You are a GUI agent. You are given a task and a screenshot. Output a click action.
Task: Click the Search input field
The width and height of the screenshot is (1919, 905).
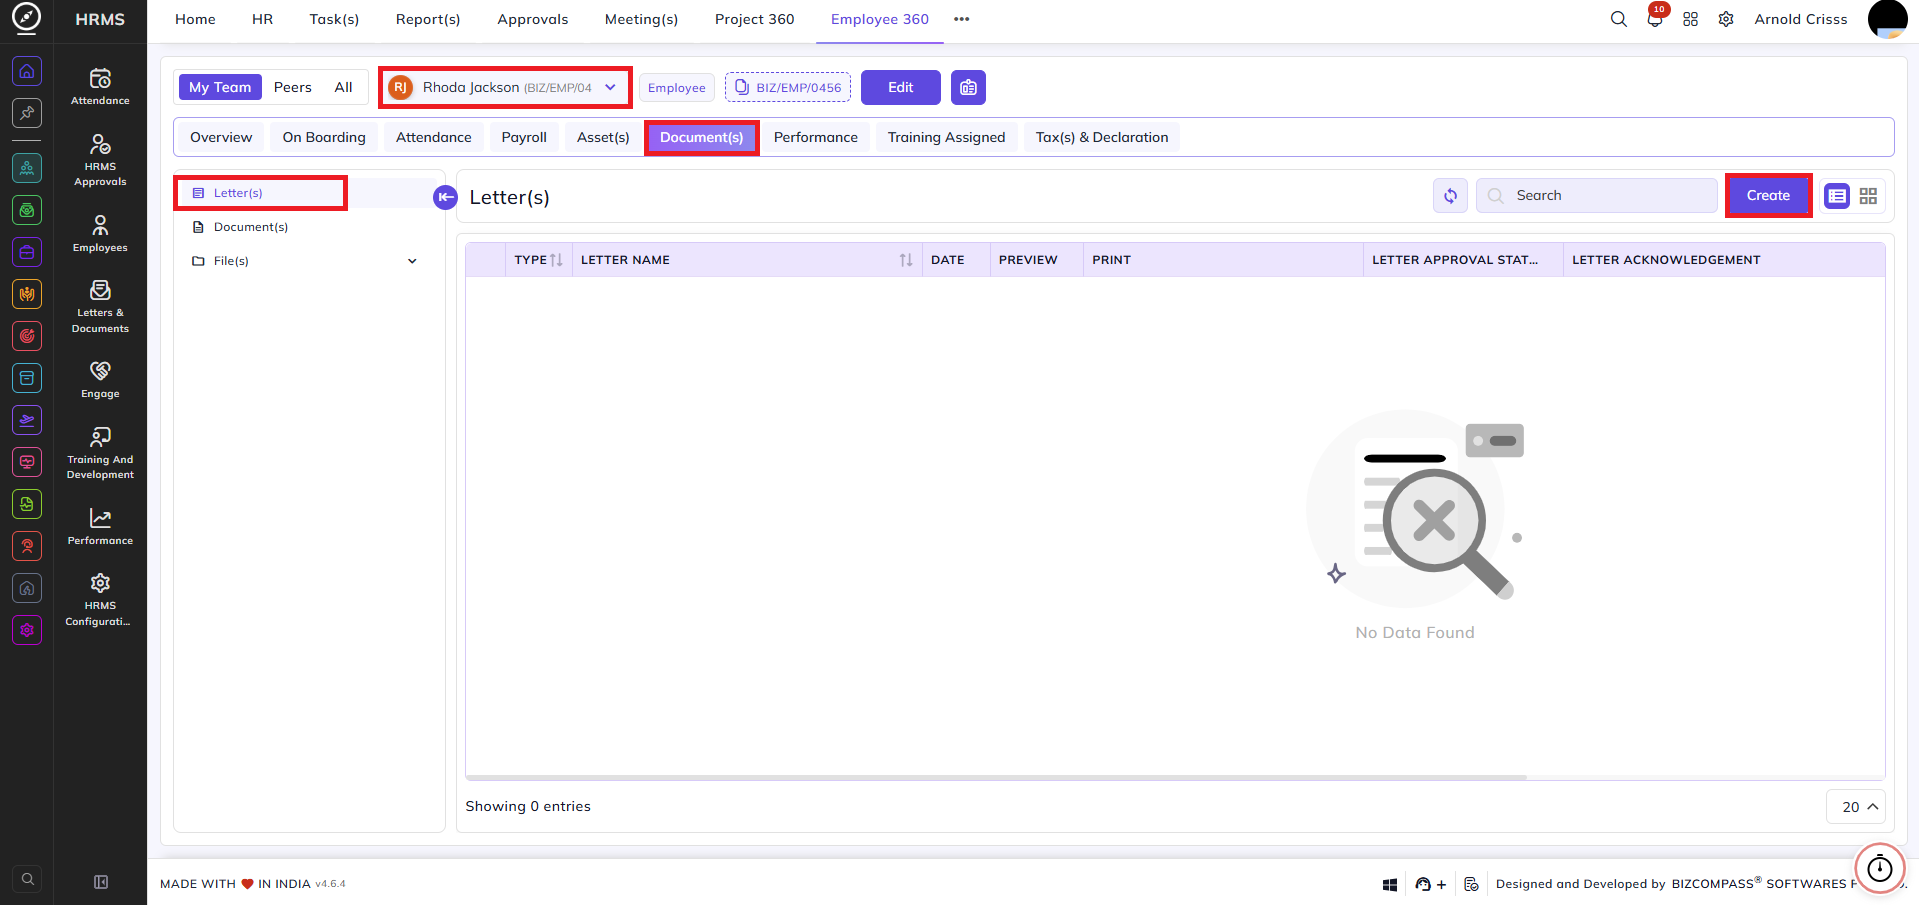[1597, 196]
